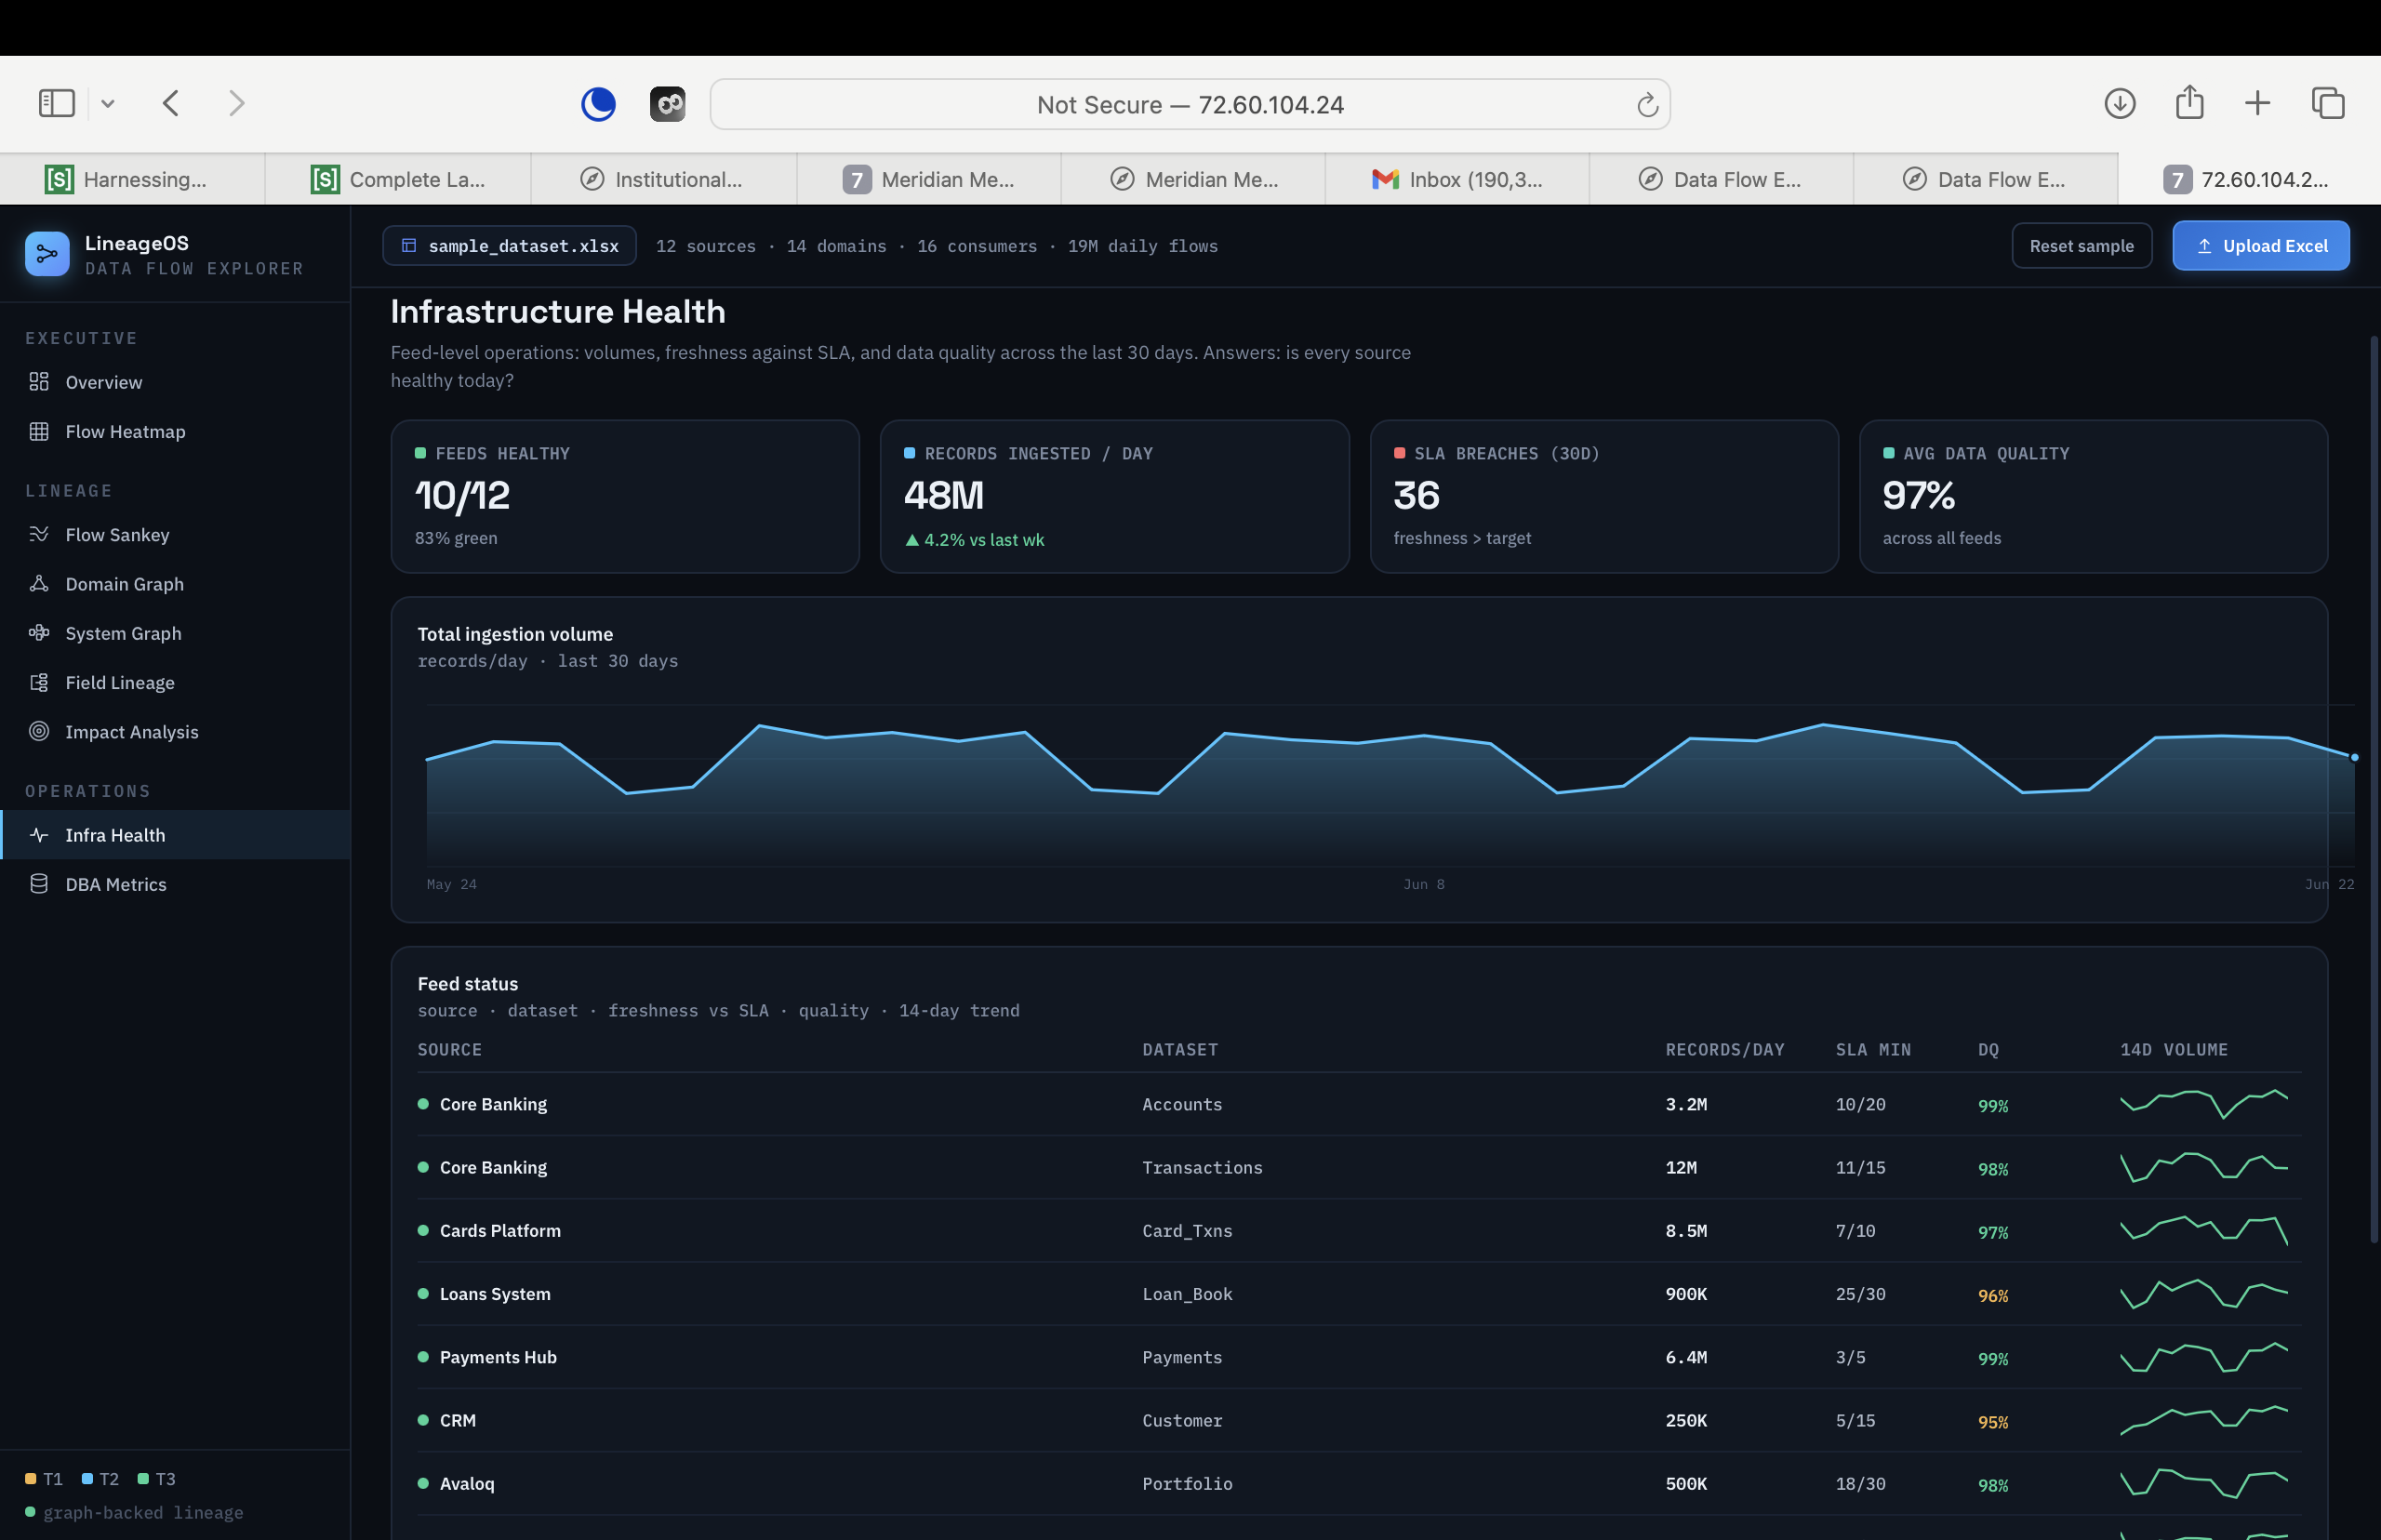The width and height of the screenshot is (2381, 1540).
Task: Click the Safari address bar
Action: click(1190, 104)
